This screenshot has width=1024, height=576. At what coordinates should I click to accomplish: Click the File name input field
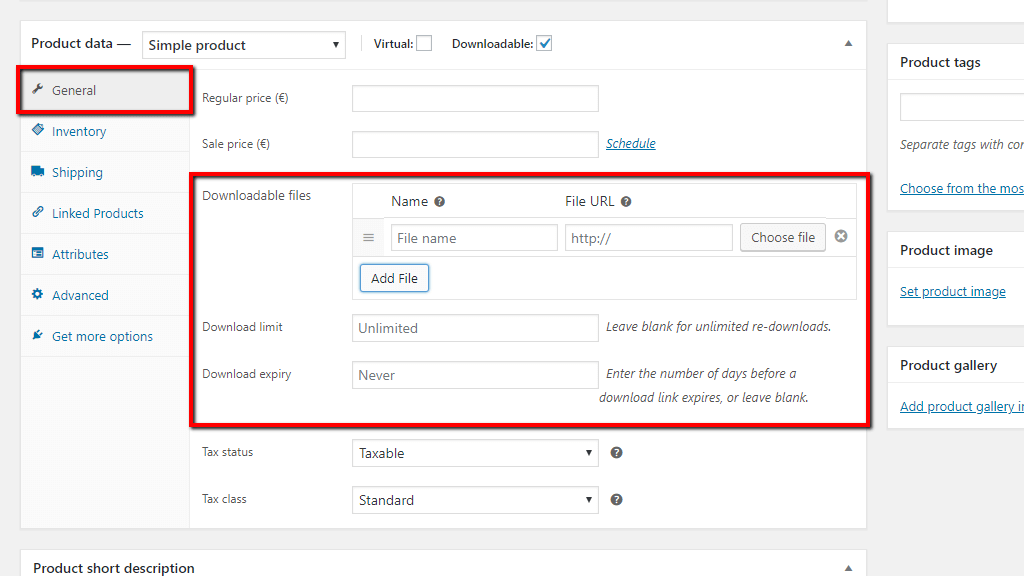coord(474,238)
